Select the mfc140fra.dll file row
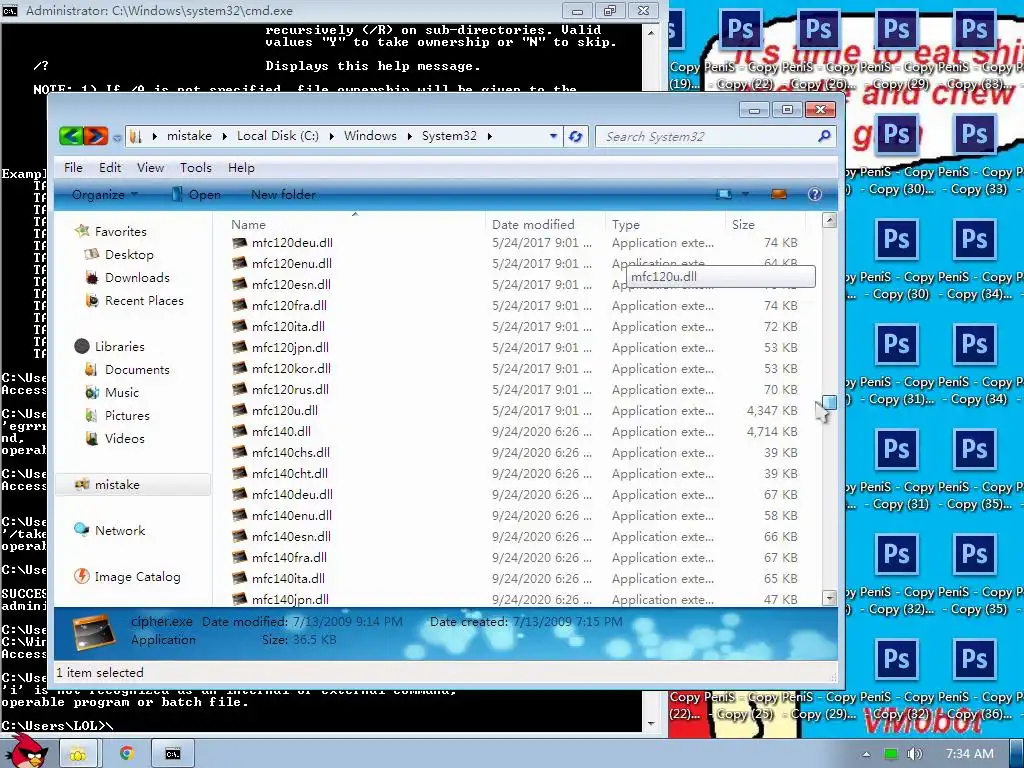Image resolution: width=1024 pixels, height=768 pixels. pyautogui.click(x=516, y=557)
